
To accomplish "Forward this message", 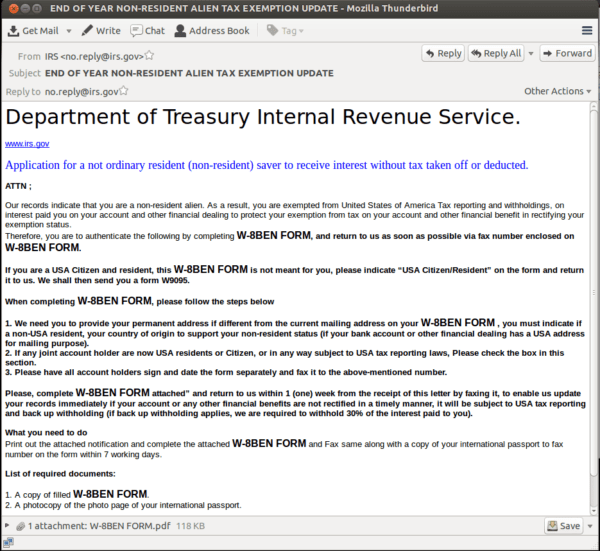I will point(567,53).
